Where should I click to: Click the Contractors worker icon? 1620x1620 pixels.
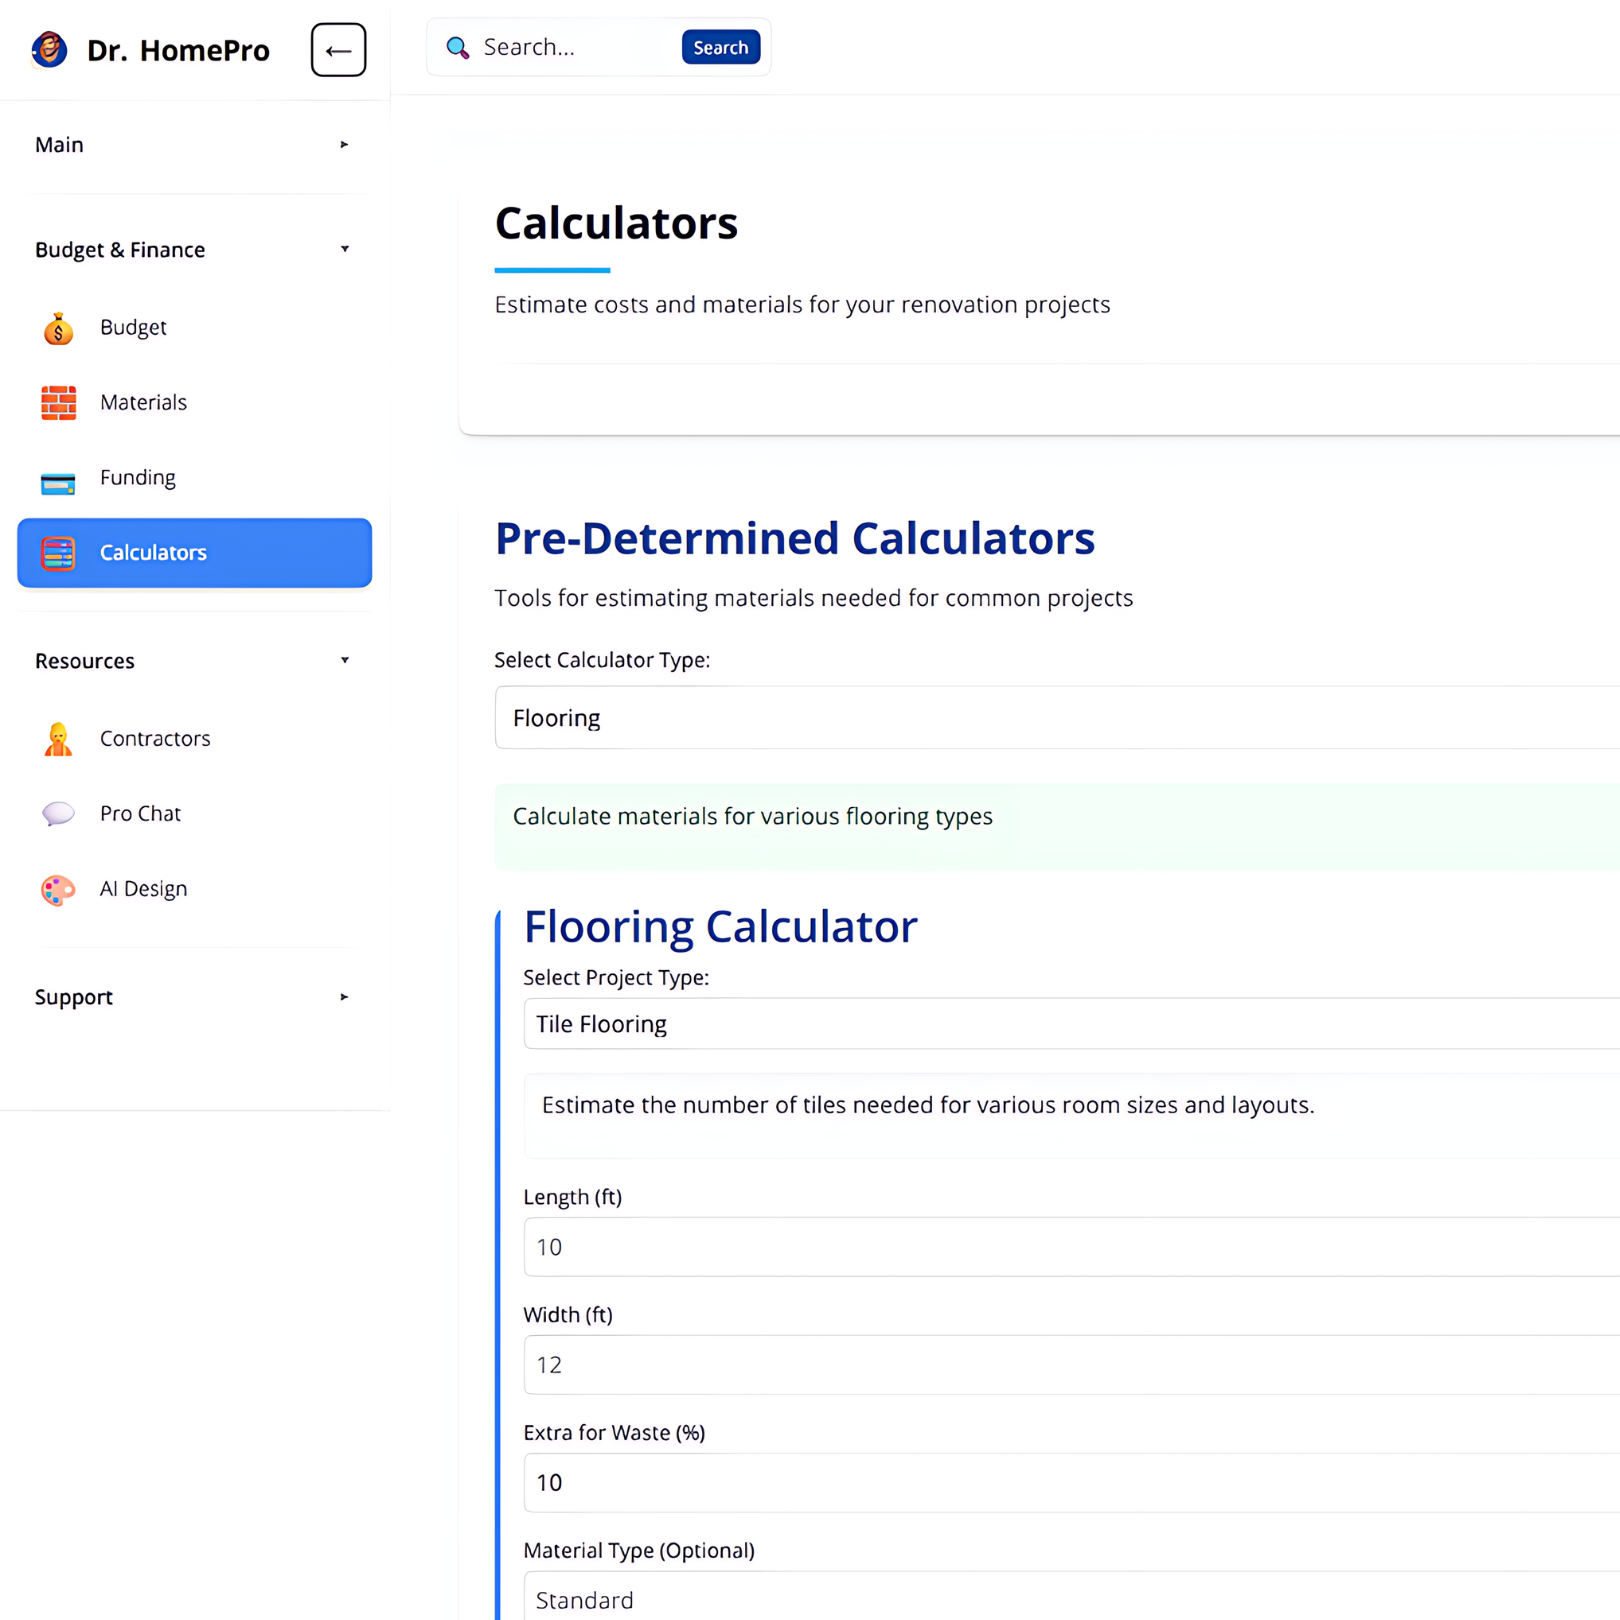pos(58,739)
